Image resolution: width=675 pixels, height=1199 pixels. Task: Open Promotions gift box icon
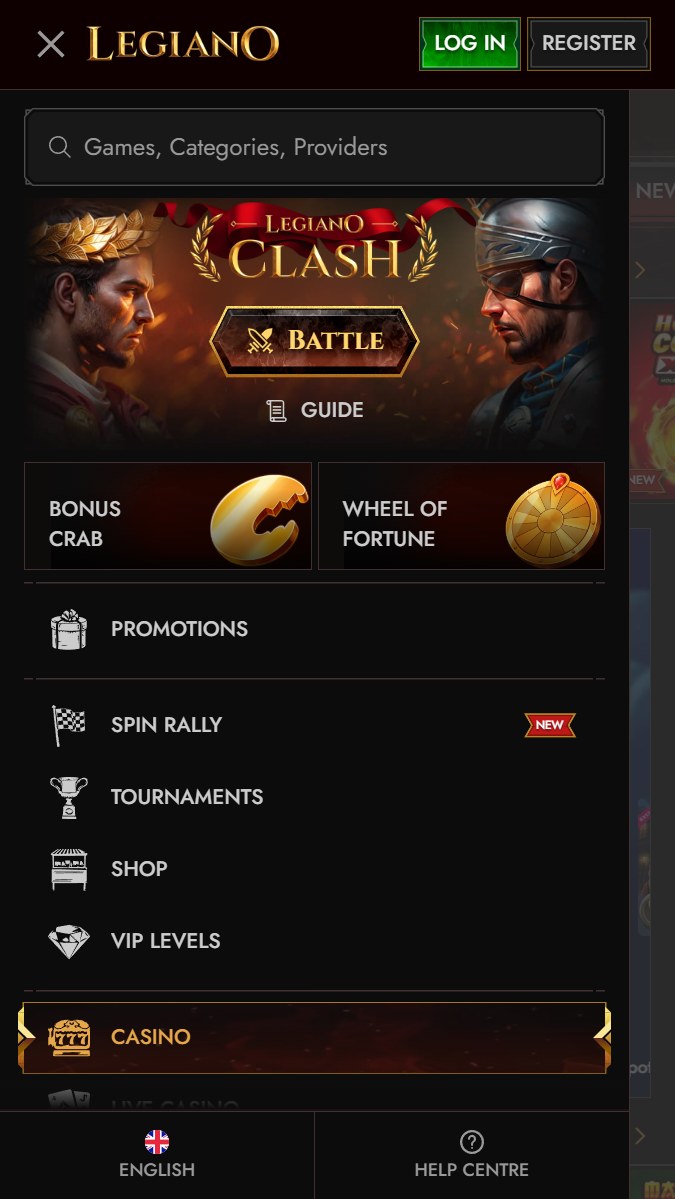point(69,629)
